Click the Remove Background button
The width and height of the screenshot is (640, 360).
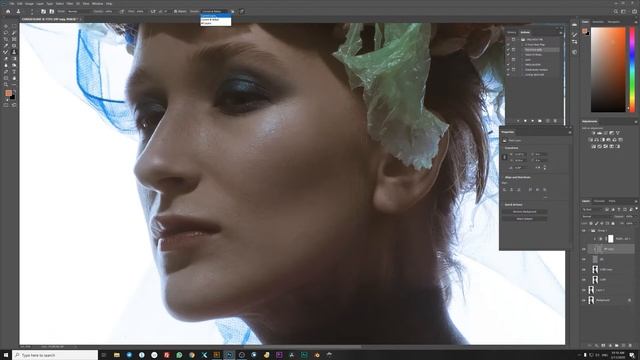point(525,212)
